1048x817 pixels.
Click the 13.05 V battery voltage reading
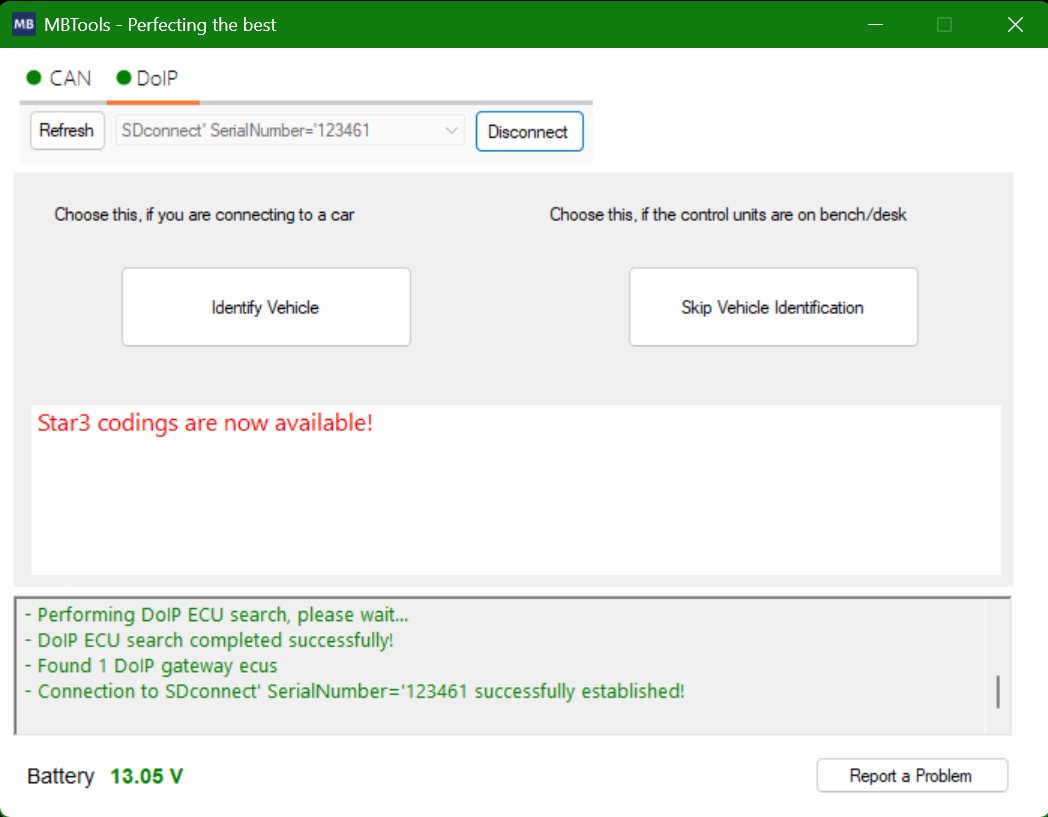[x=146, y=776]
